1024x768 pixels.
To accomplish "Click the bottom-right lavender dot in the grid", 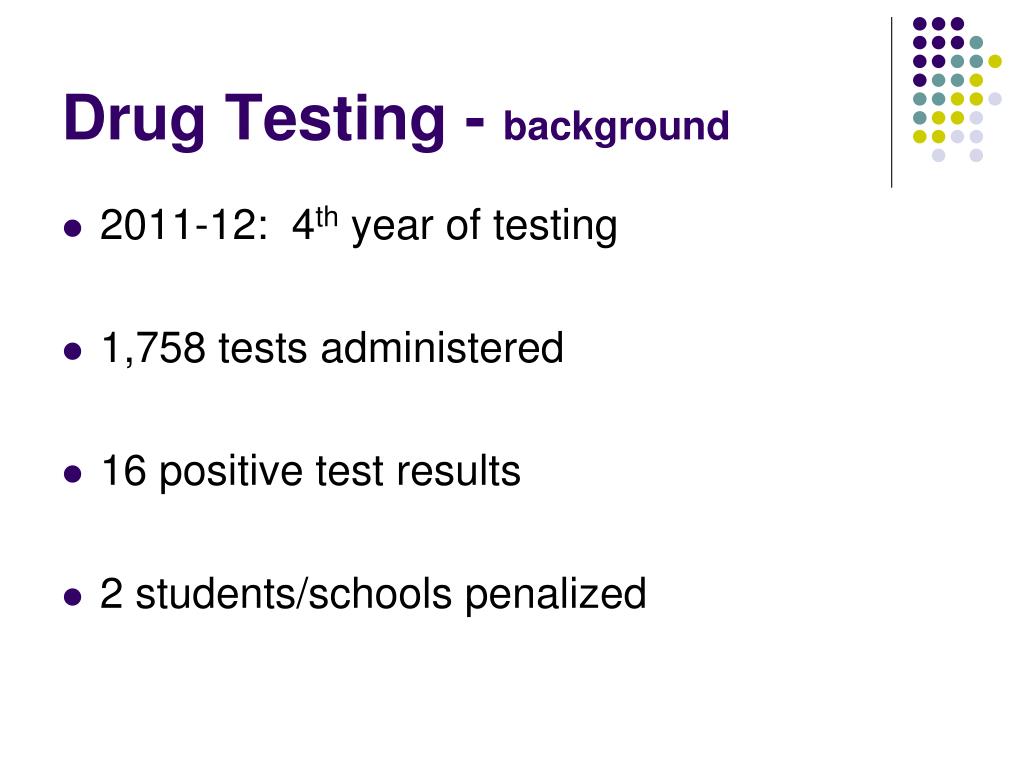I will click(976, 155).
